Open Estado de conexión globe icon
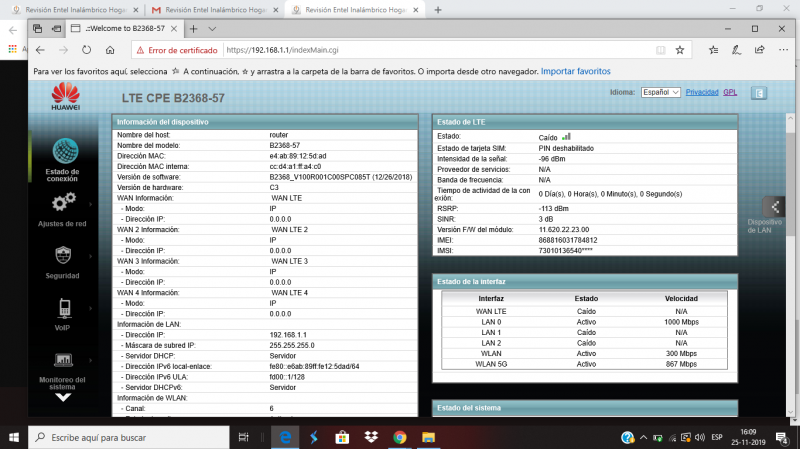Viewport: 800px width, 449px height. coord(66,153)
